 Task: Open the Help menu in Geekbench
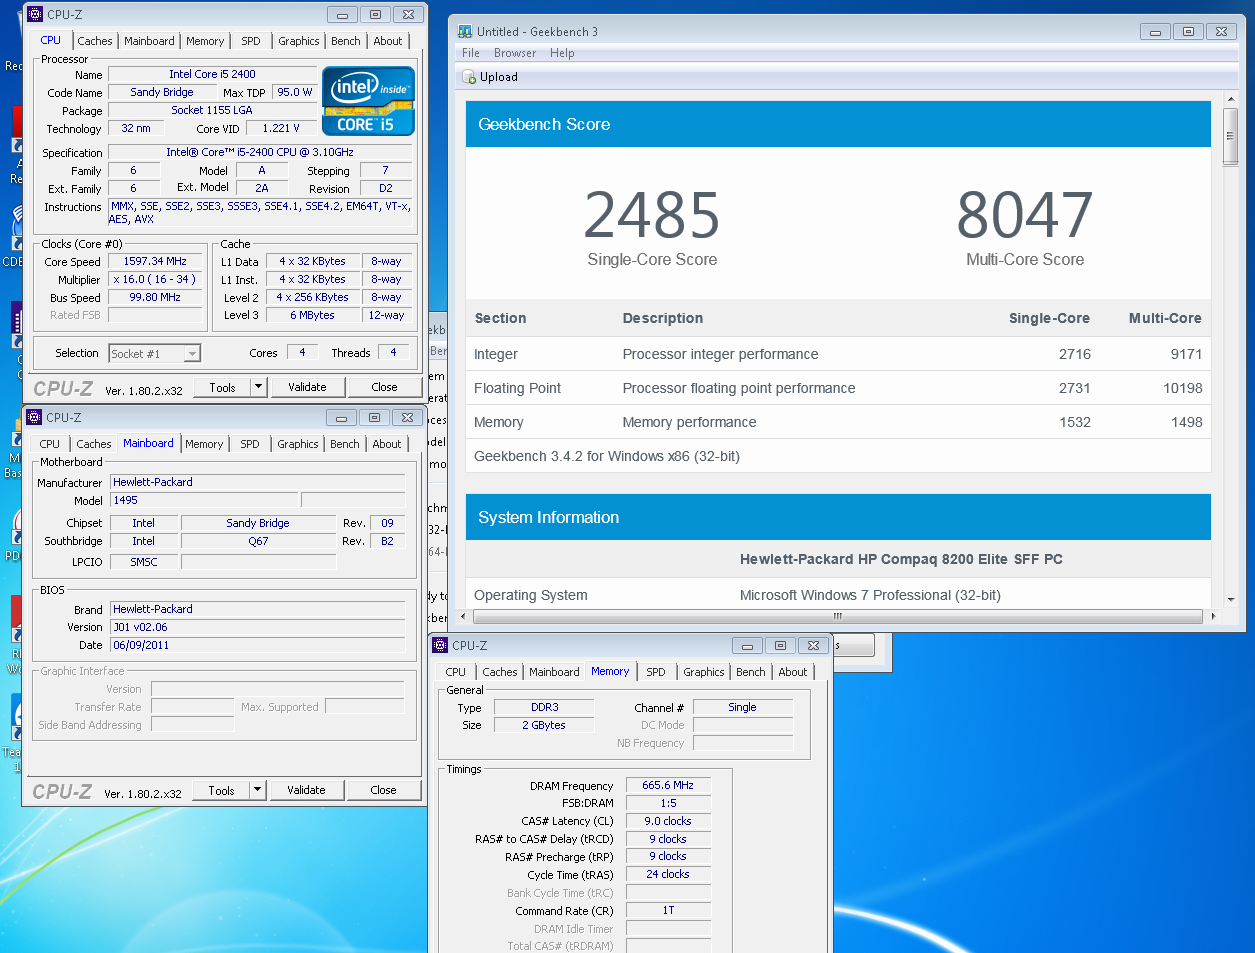click(562, 53)
